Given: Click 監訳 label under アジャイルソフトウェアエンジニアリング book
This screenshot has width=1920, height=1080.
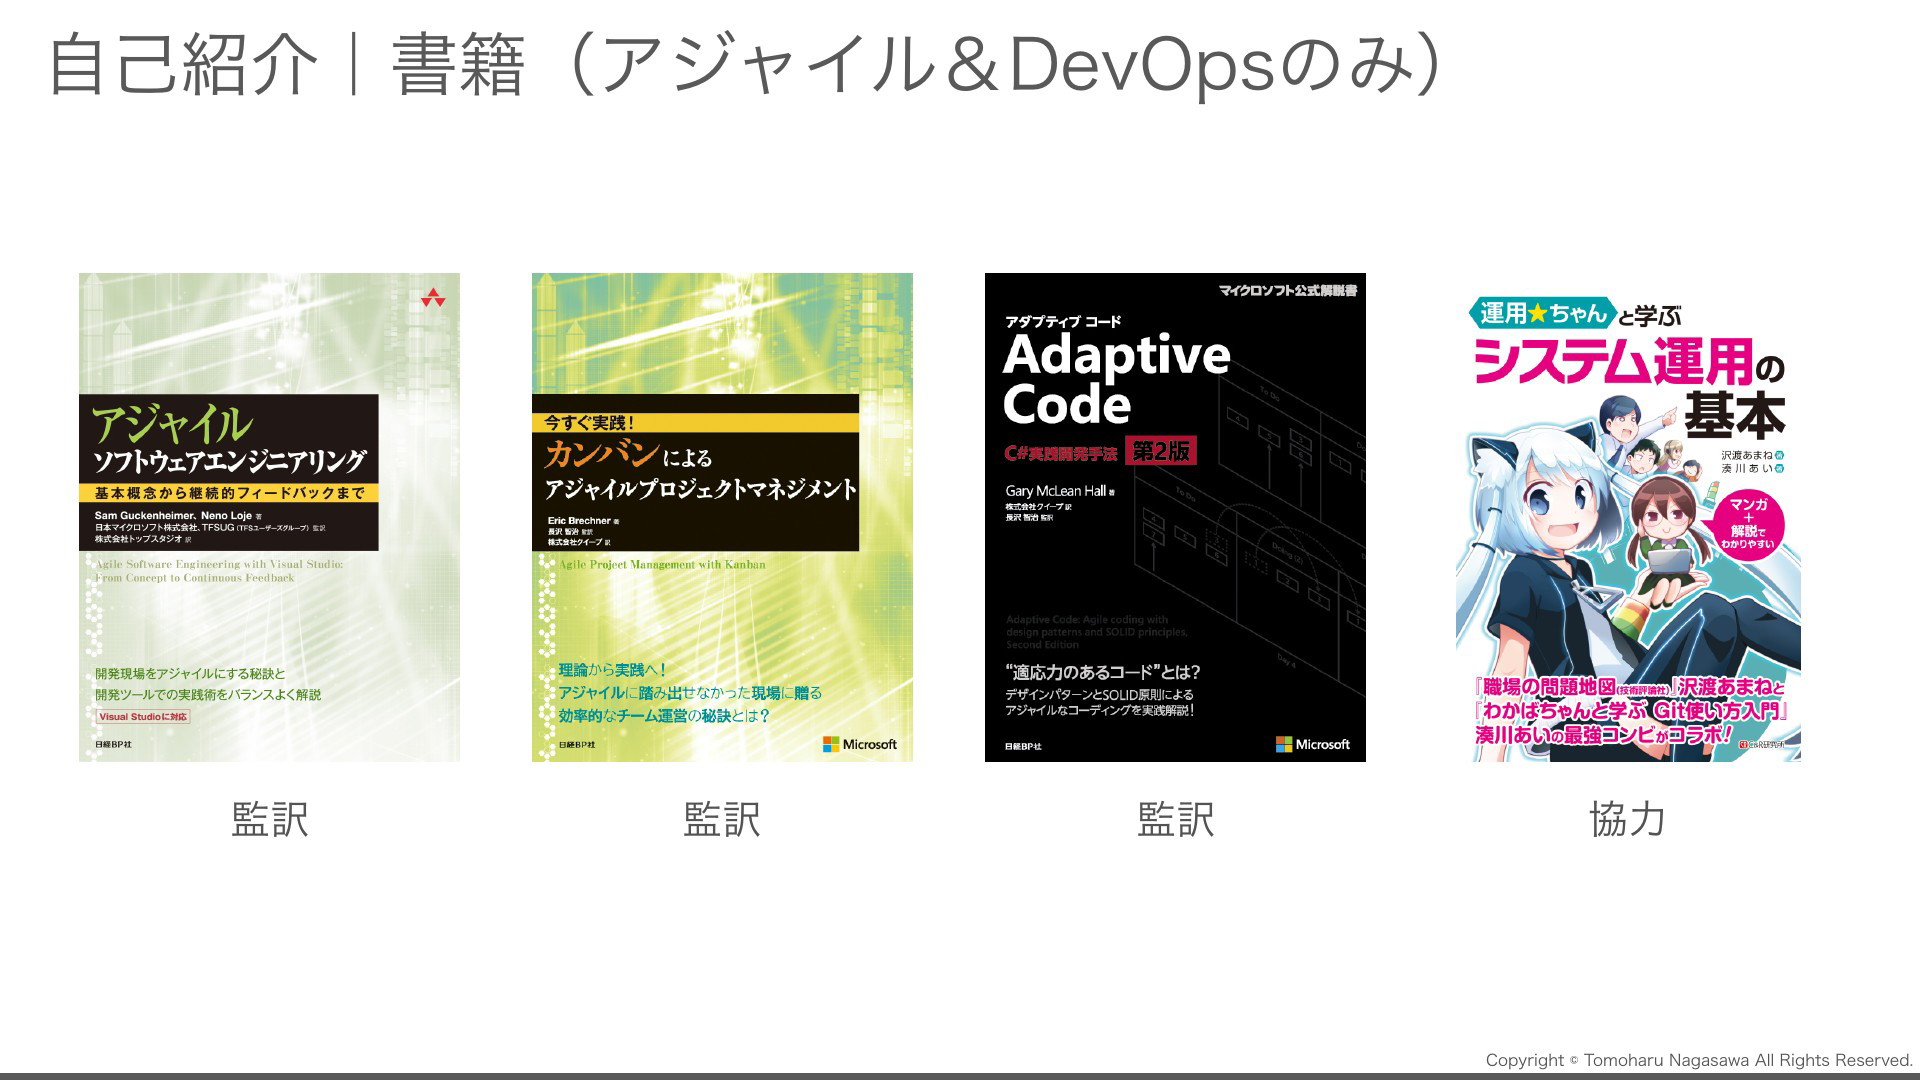Looking at the screenshot, I should [x=270, y=819].
